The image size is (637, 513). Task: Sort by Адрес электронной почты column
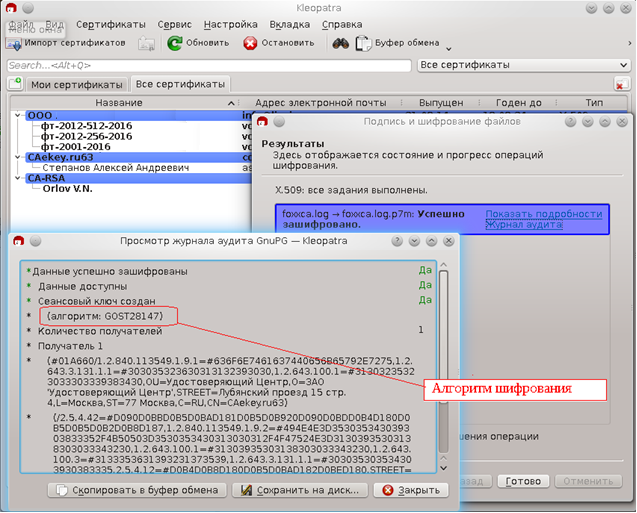pos(321,103)
